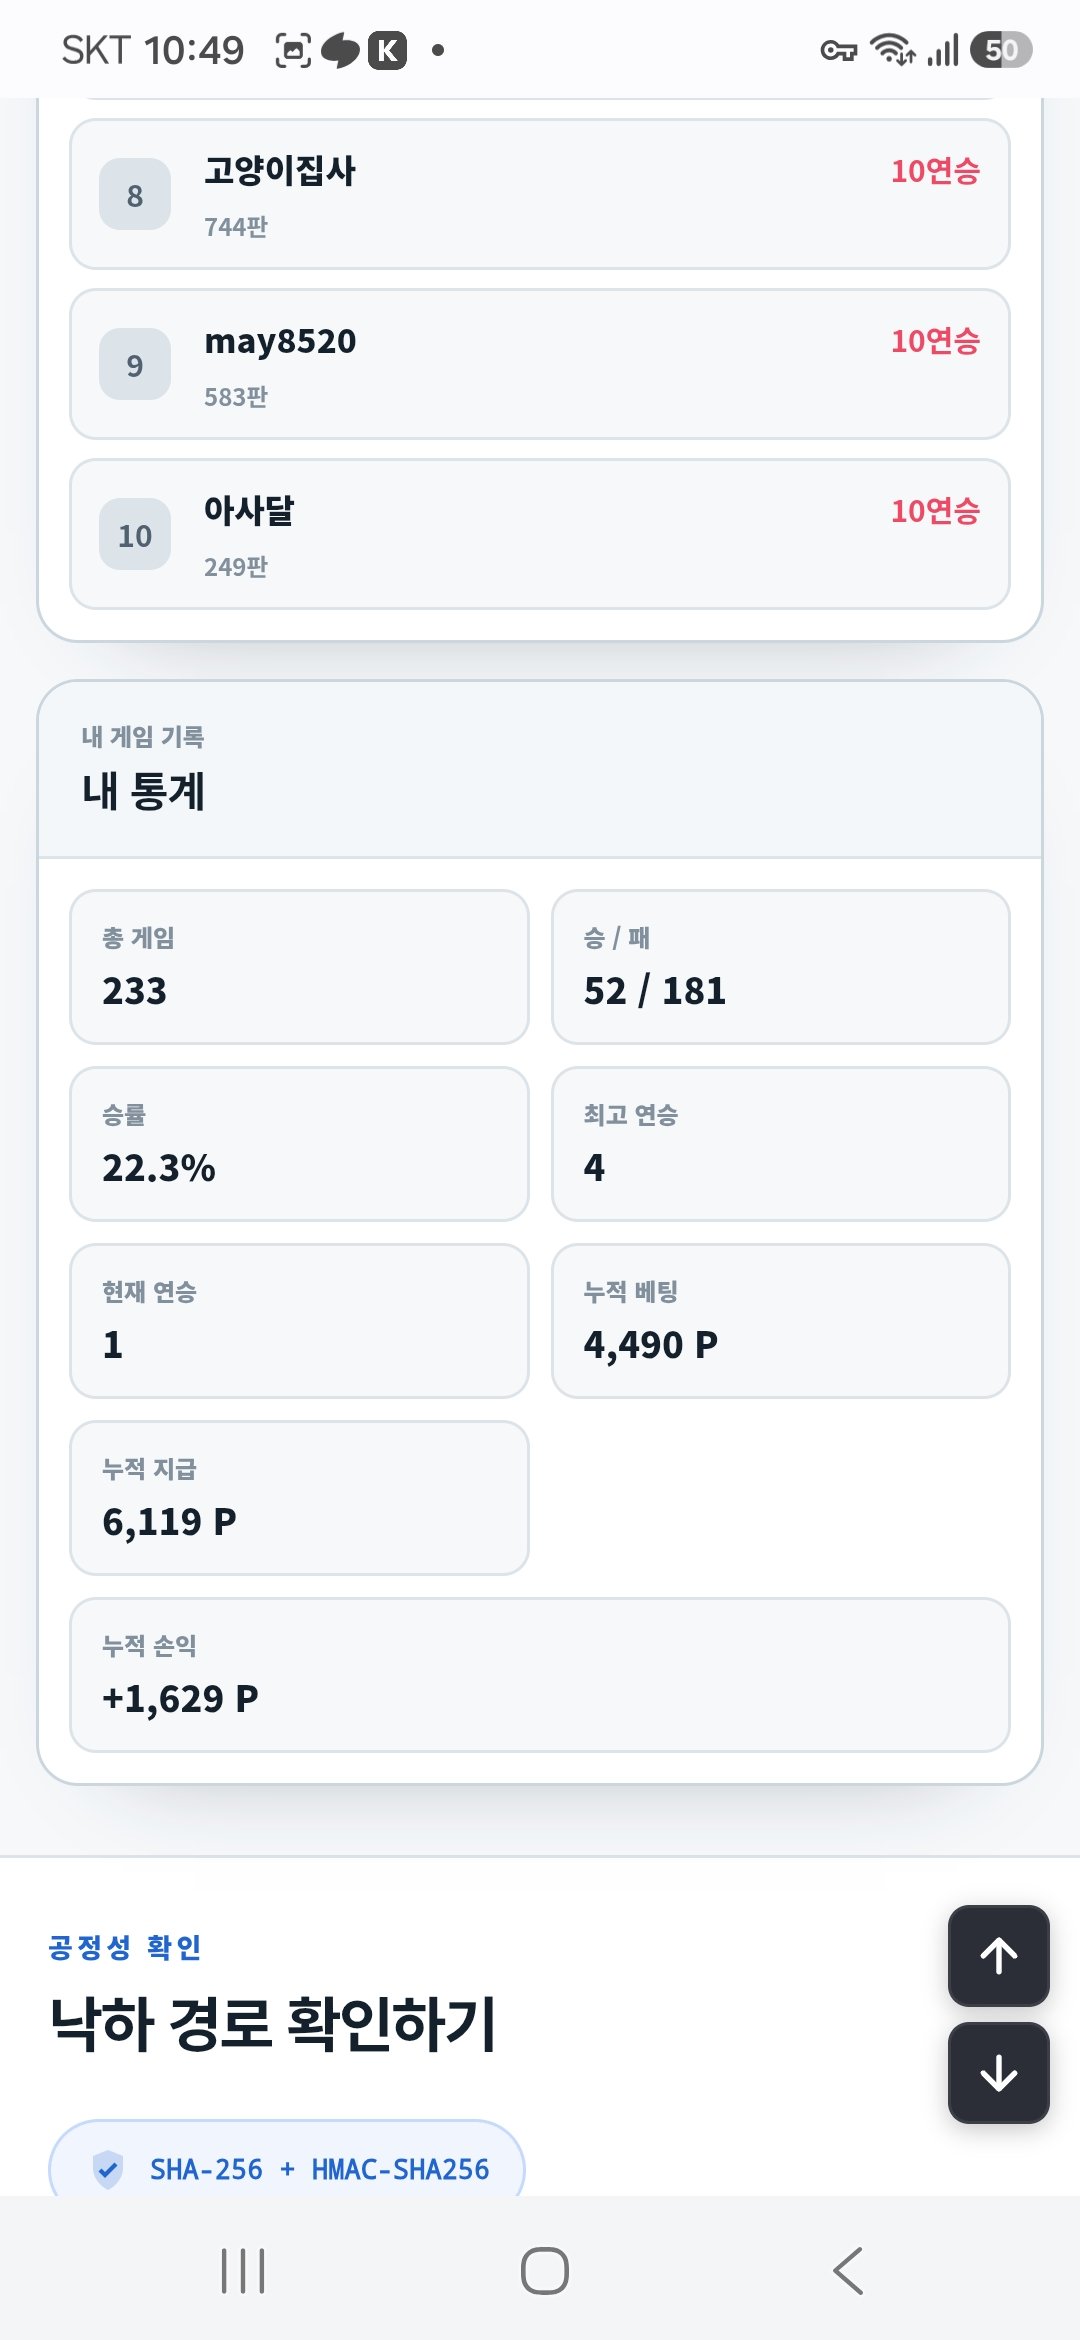Tap the 누적 손익 +1,629 P card
1080x2340 pixels.
[540, 1675]
